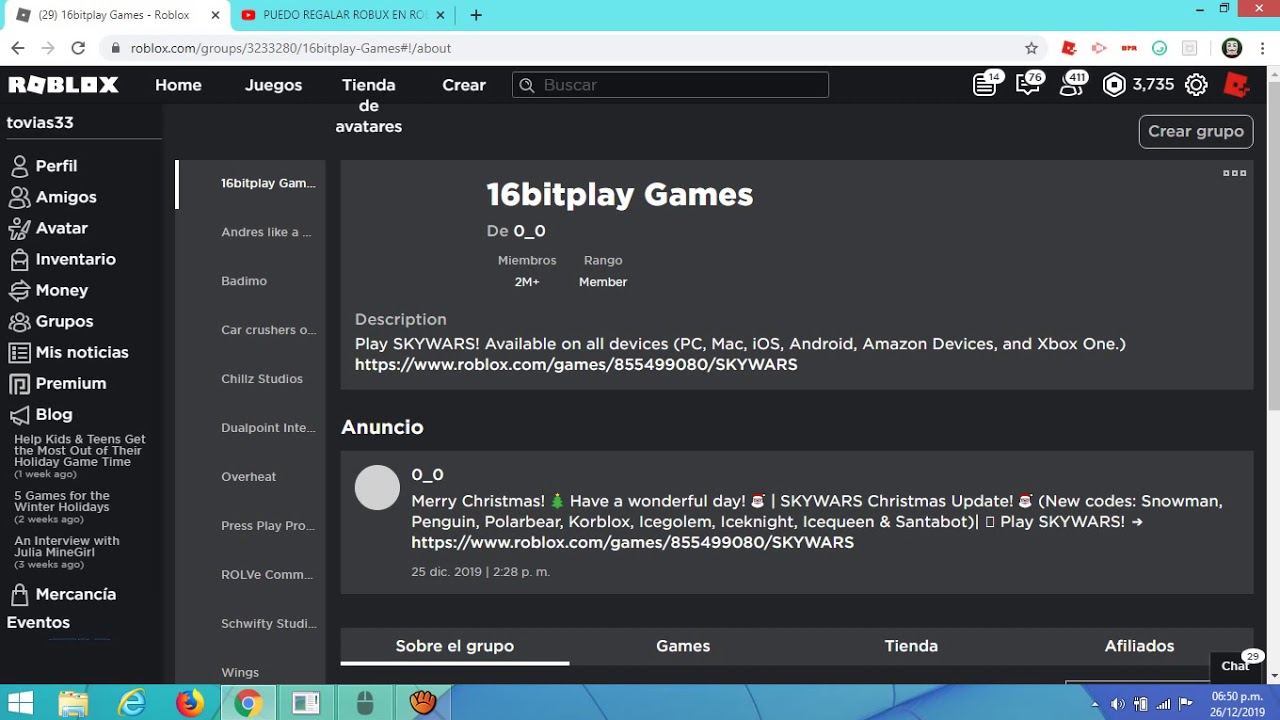Open group owner 0_0 profile link
This screenshot has width=1280, height=720.
click(x=529, y=231)
